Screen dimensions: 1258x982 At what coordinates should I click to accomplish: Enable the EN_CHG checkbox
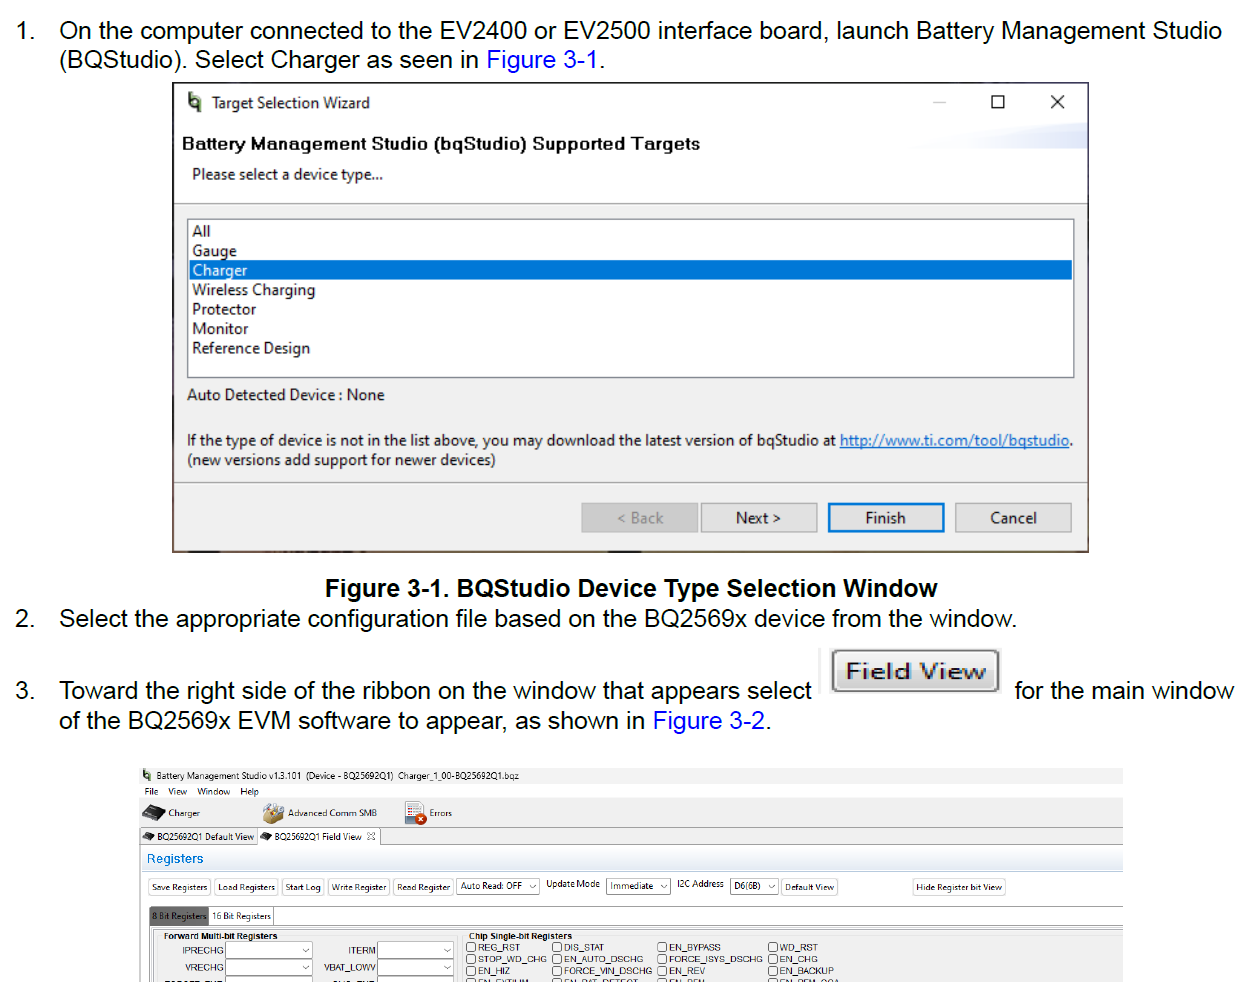tap(773, 959)
